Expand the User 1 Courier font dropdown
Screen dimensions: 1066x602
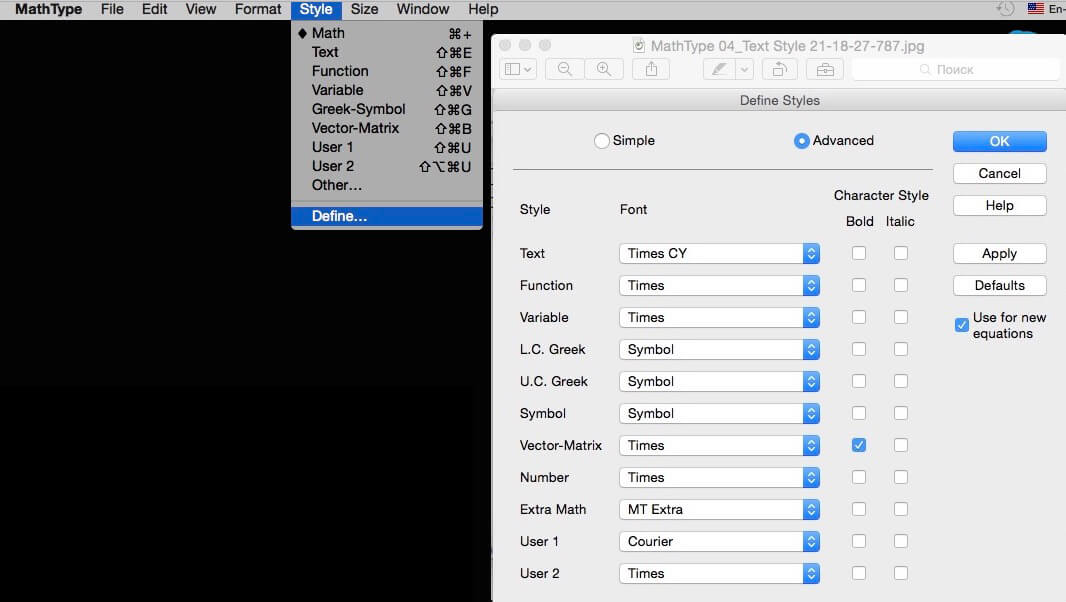tap(719, 541)
